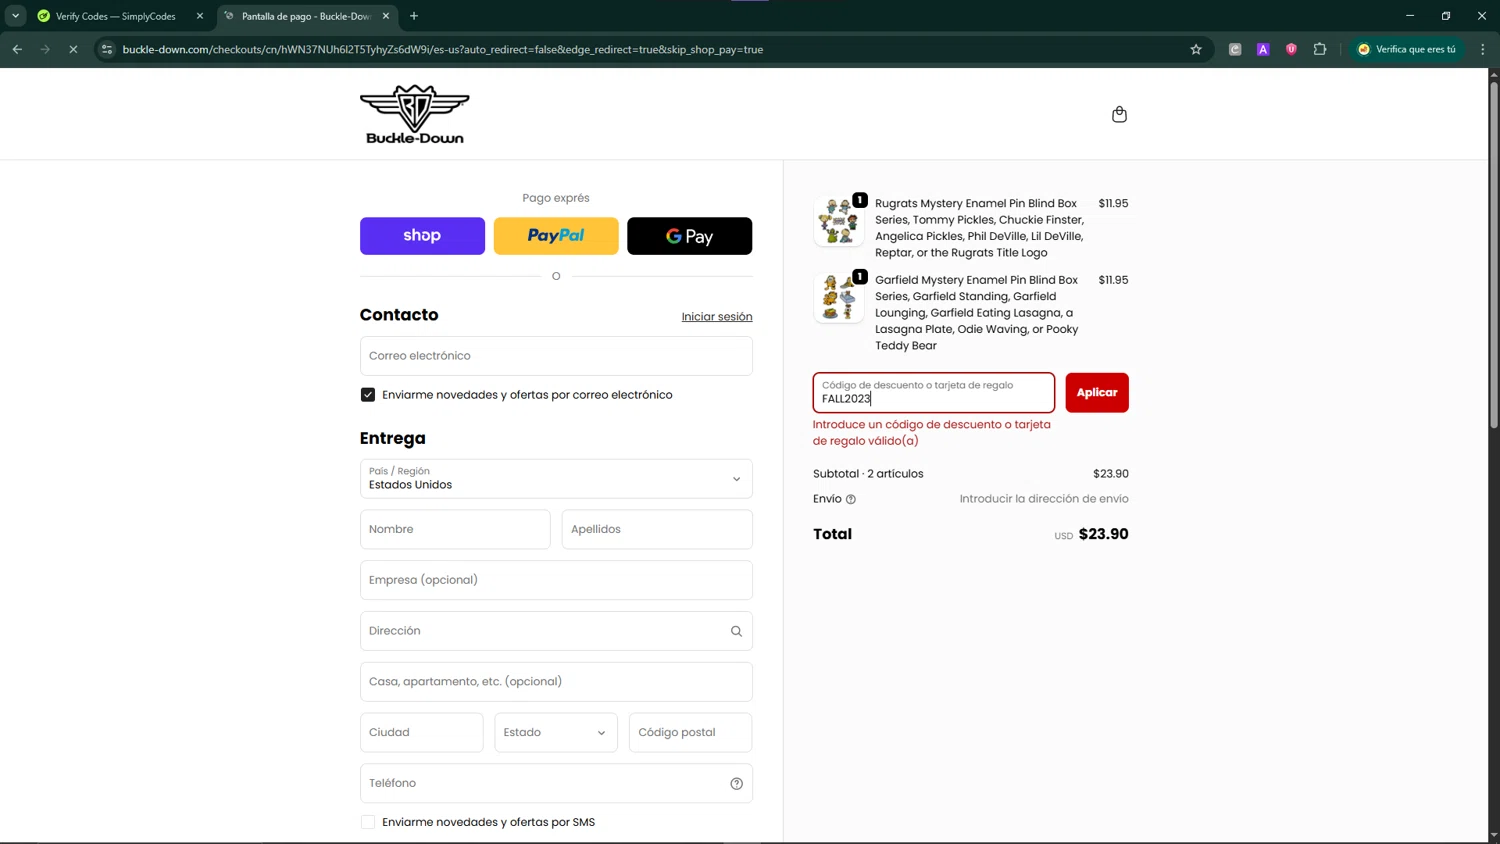Go back to the previous page

[17, 49]
